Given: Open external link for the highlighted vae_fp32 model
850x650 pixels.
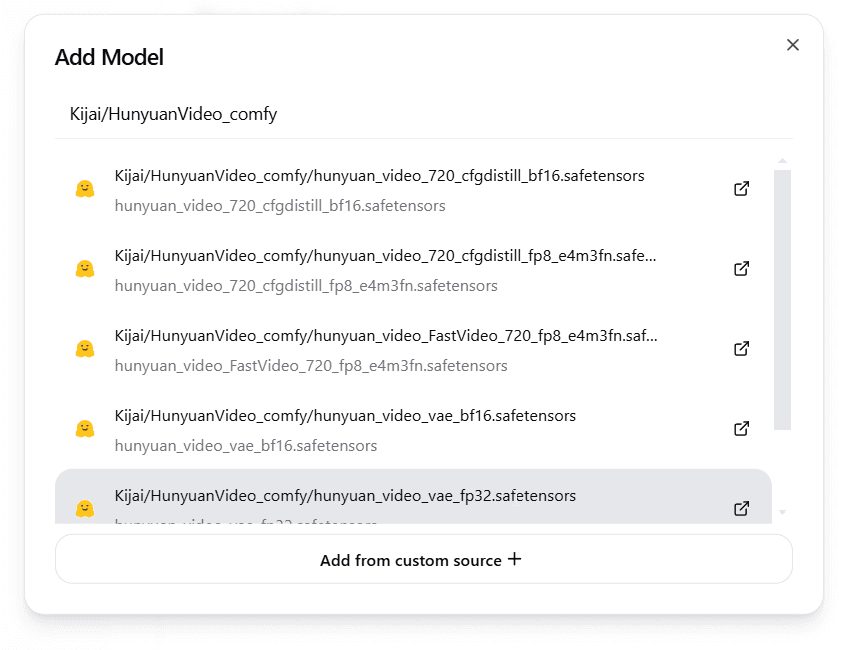Looking at the screenshot, I should (741, 508).
